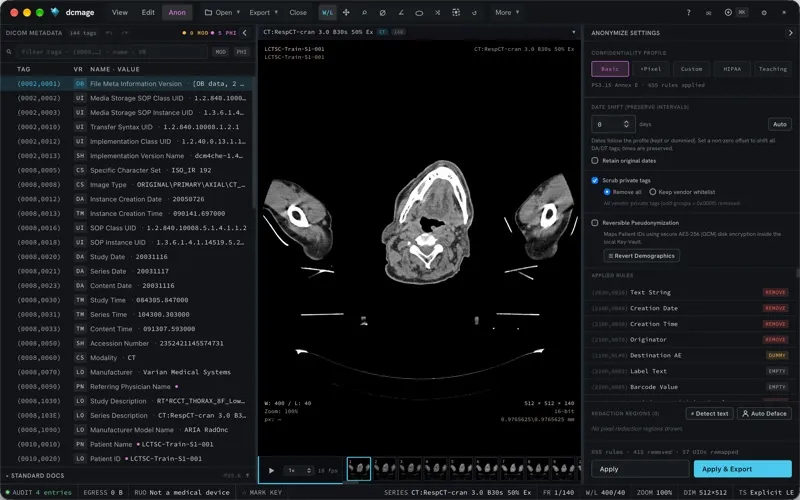Click the Auto date shift button
The image size is (800, 500).
coord(780,124)
